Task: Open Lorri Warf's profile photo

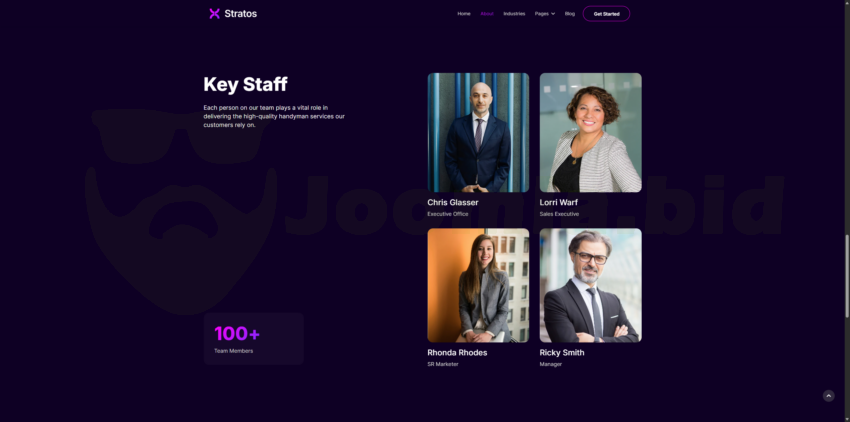Action: [x=590, y=132]
